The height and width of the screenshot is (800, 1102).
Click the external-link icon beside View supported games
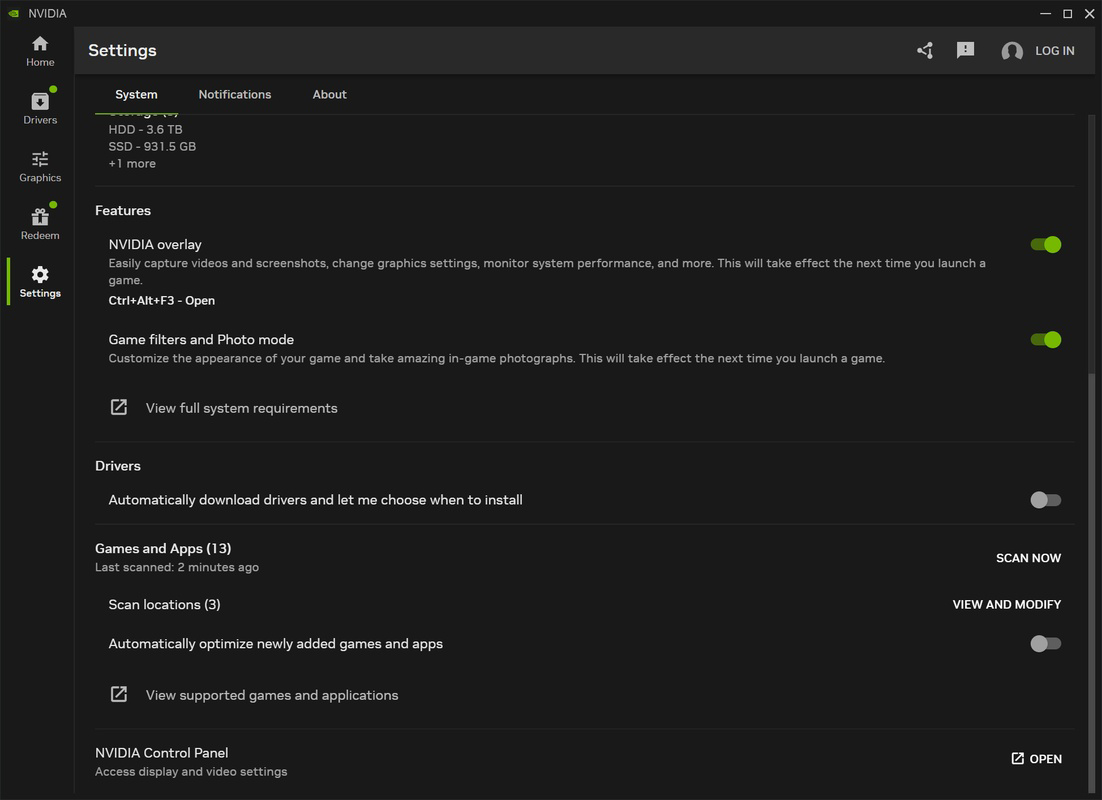pos(119,695)
